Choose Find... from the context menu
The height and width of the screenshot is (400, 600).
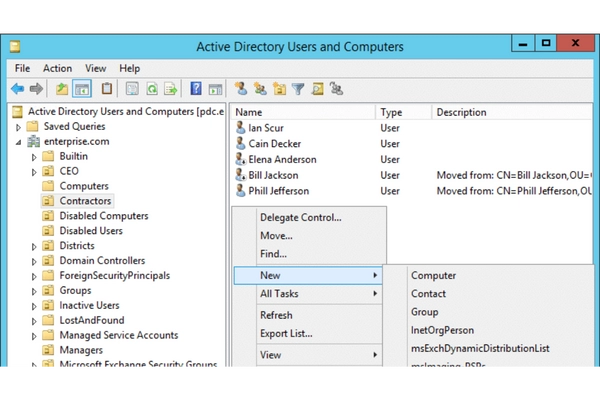(309, 254)
